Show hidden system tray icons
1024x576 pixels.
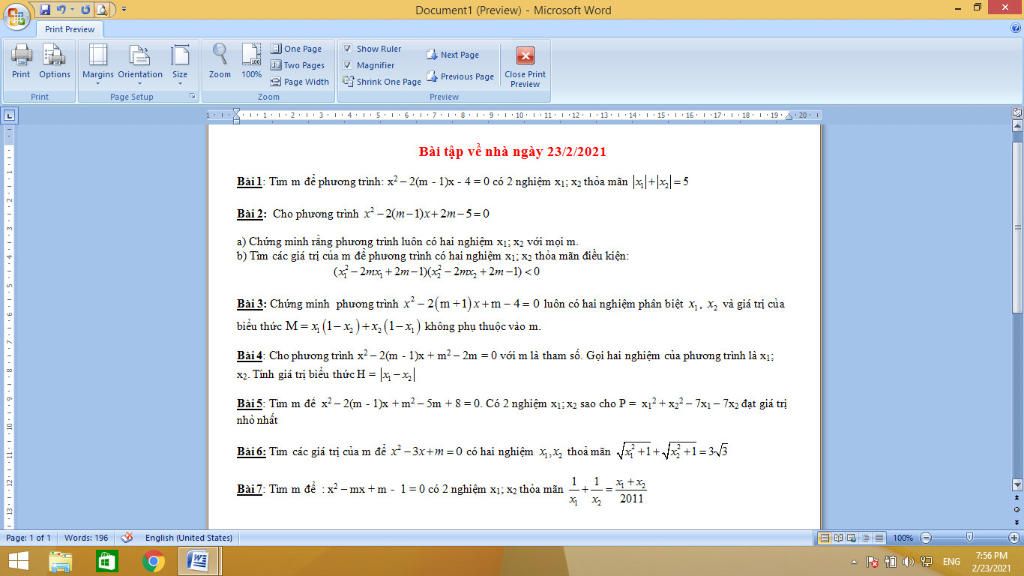pos(854,562)
